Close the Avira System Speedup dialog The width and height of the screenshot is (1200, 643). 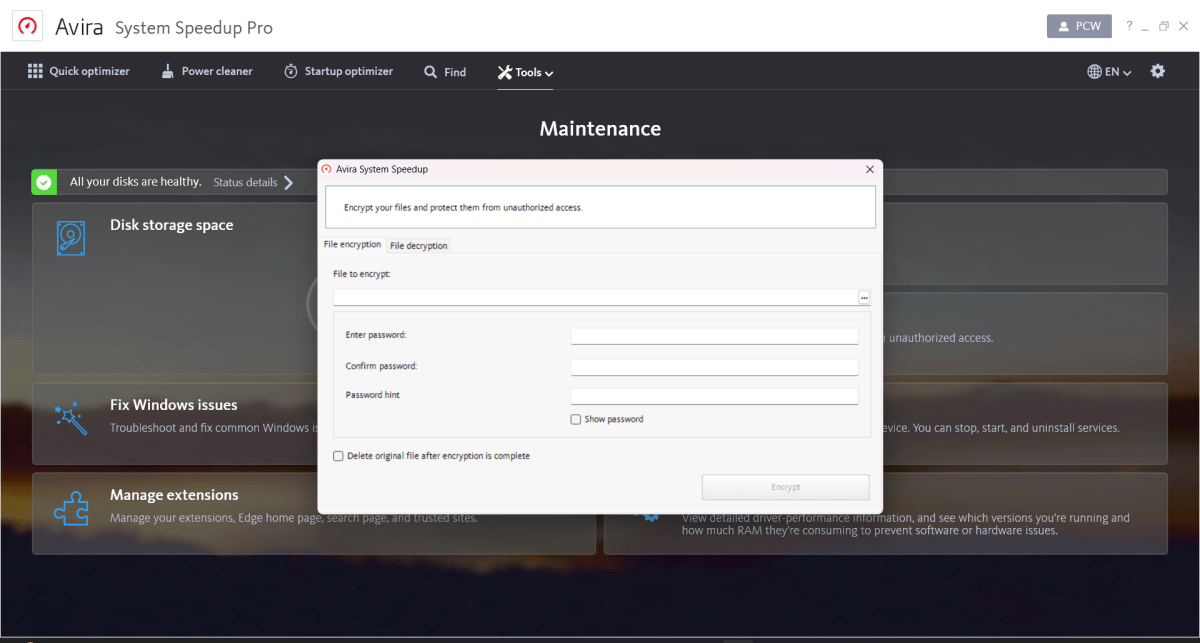click(x=869, y=169)
